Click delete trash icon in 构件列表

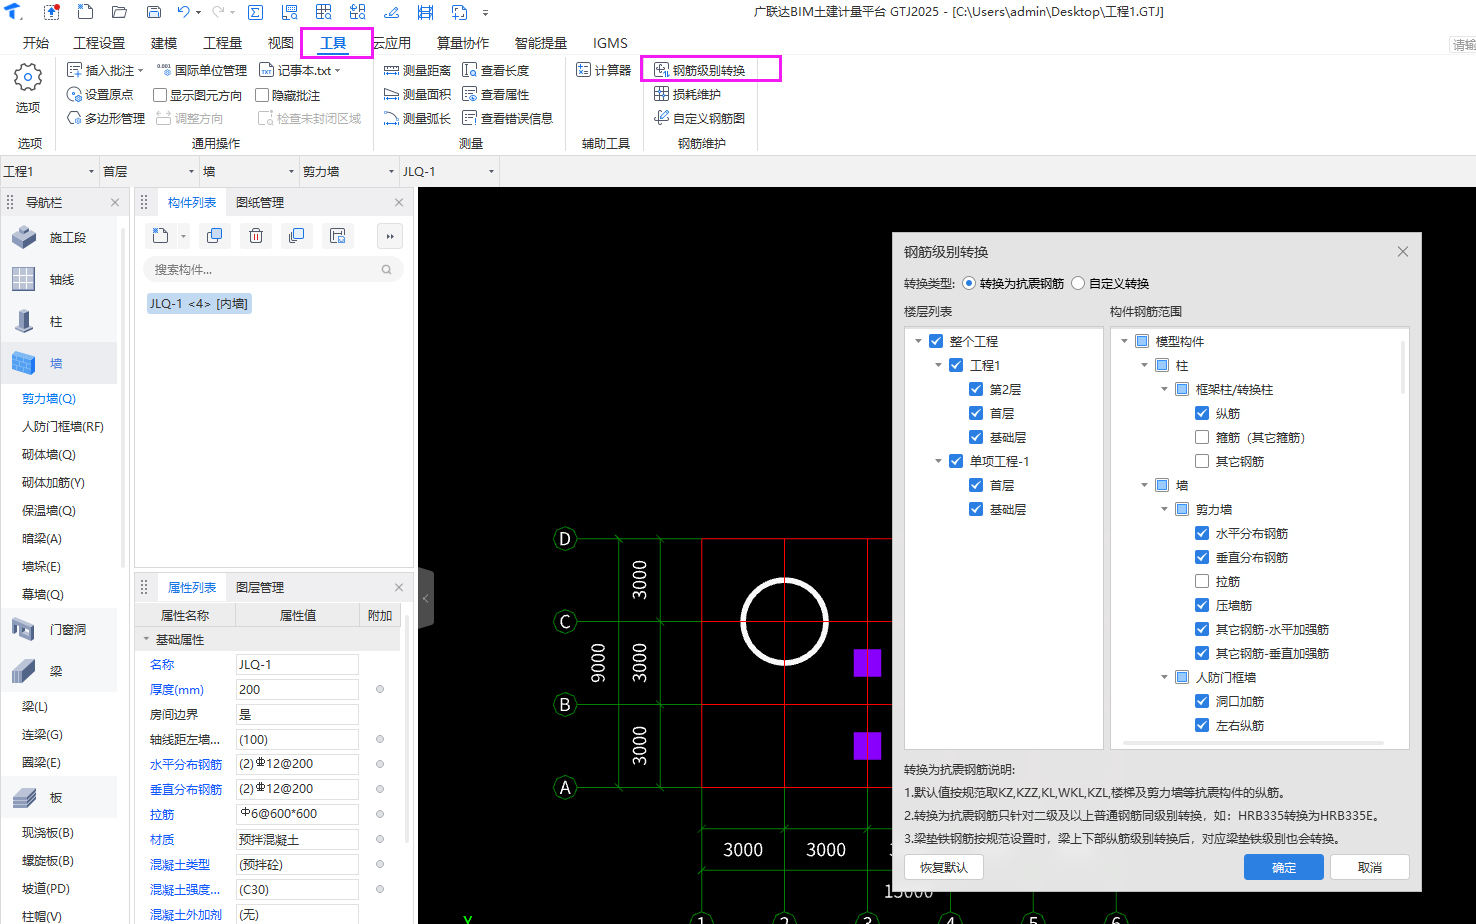[256, 235]
